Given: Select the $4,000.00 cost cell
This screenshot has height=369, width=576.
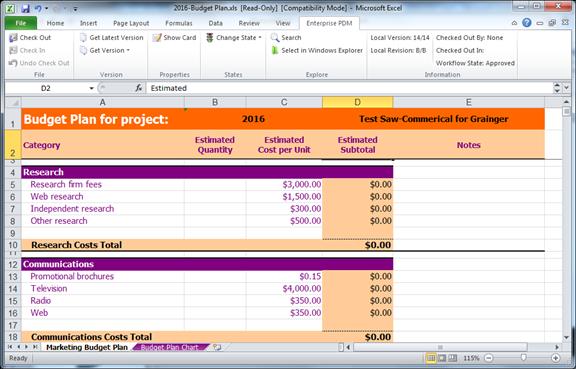Looking at the screenshot, I should pos(284,289).
